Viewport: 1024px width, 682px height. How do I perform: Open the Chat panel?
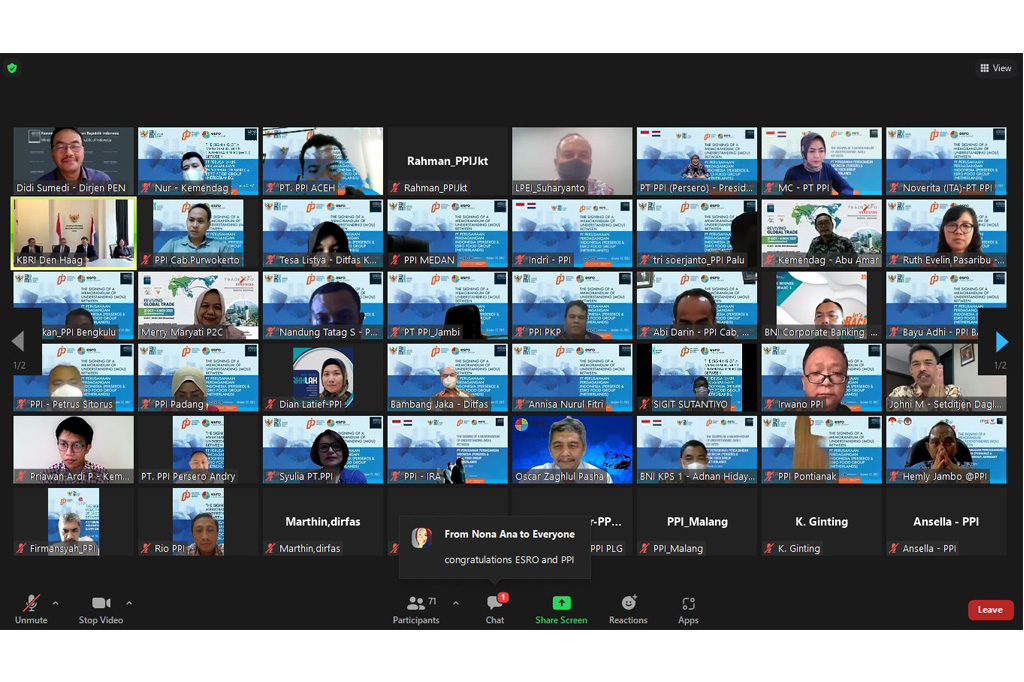[x=495, y=610]
